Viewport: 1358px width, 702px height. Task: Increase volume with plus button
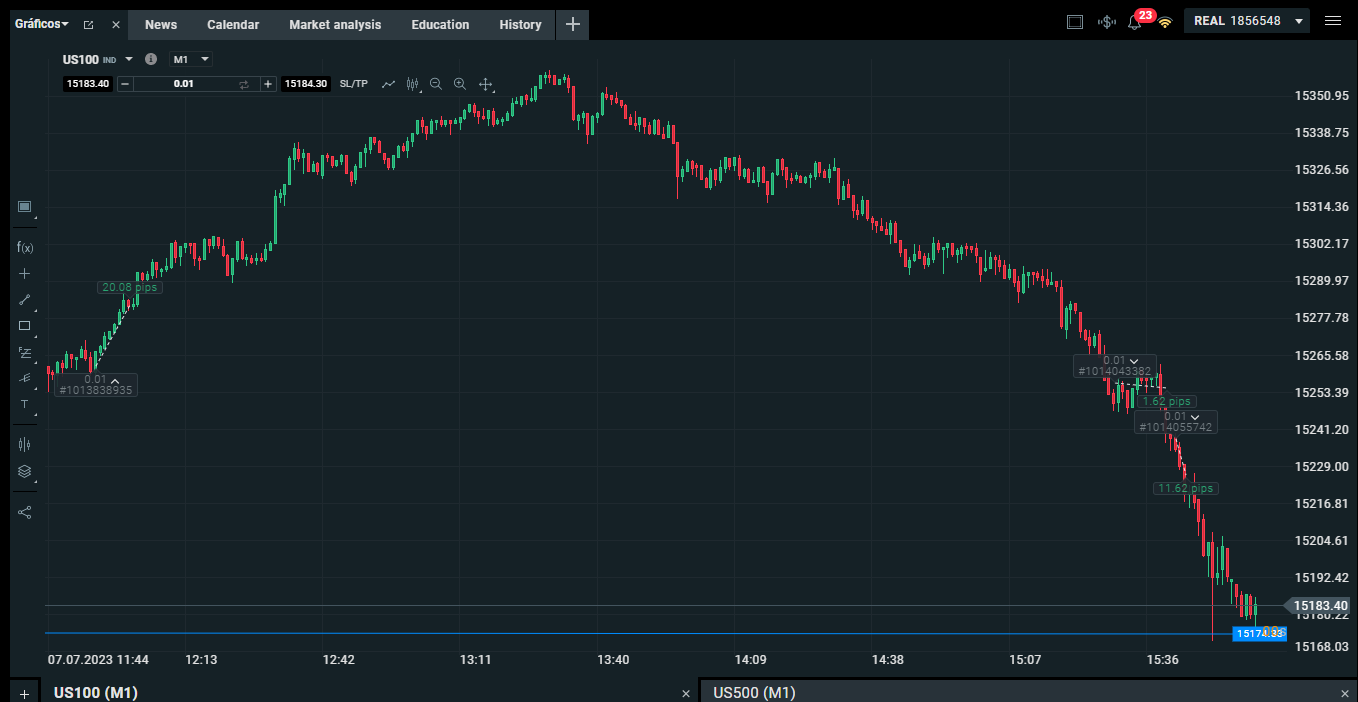pos(268,84)
